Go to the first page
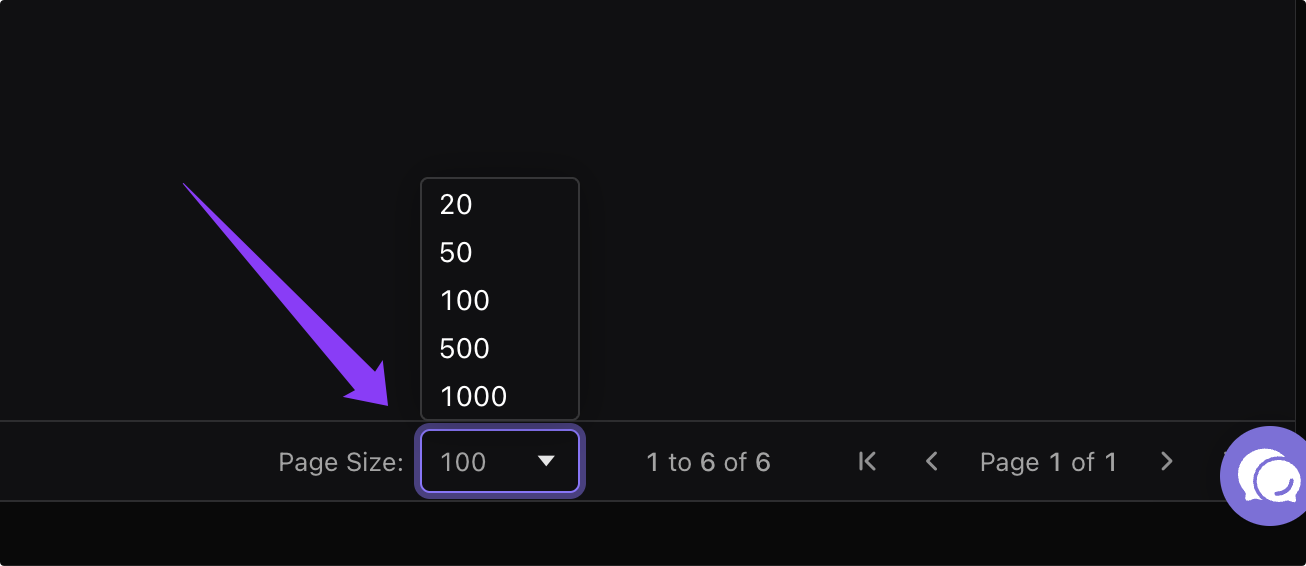Viewport: 1306px width, 566px height. click(867, 461)
